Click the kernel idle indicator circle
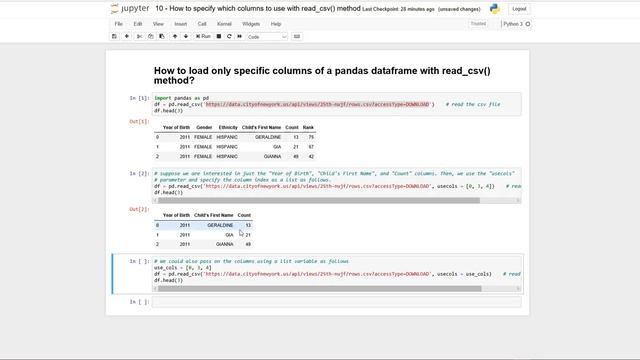The height and width of the screenshot is (360, 640). coord(528,24)
